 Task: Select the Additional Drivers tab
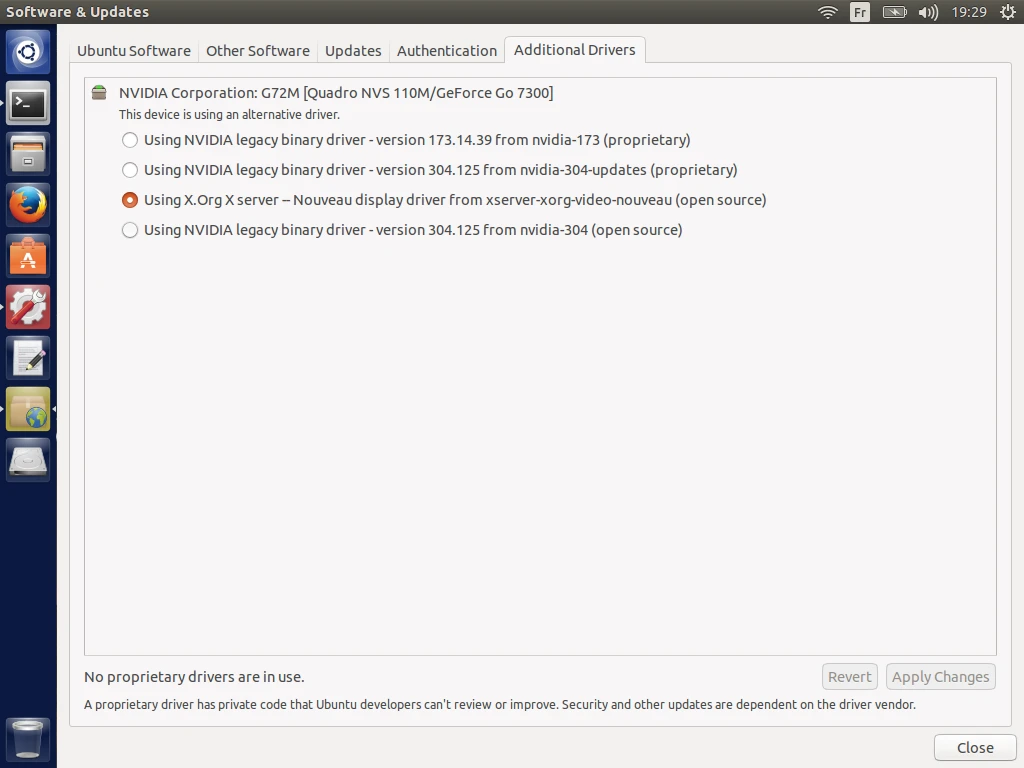(x=575, y=50)
